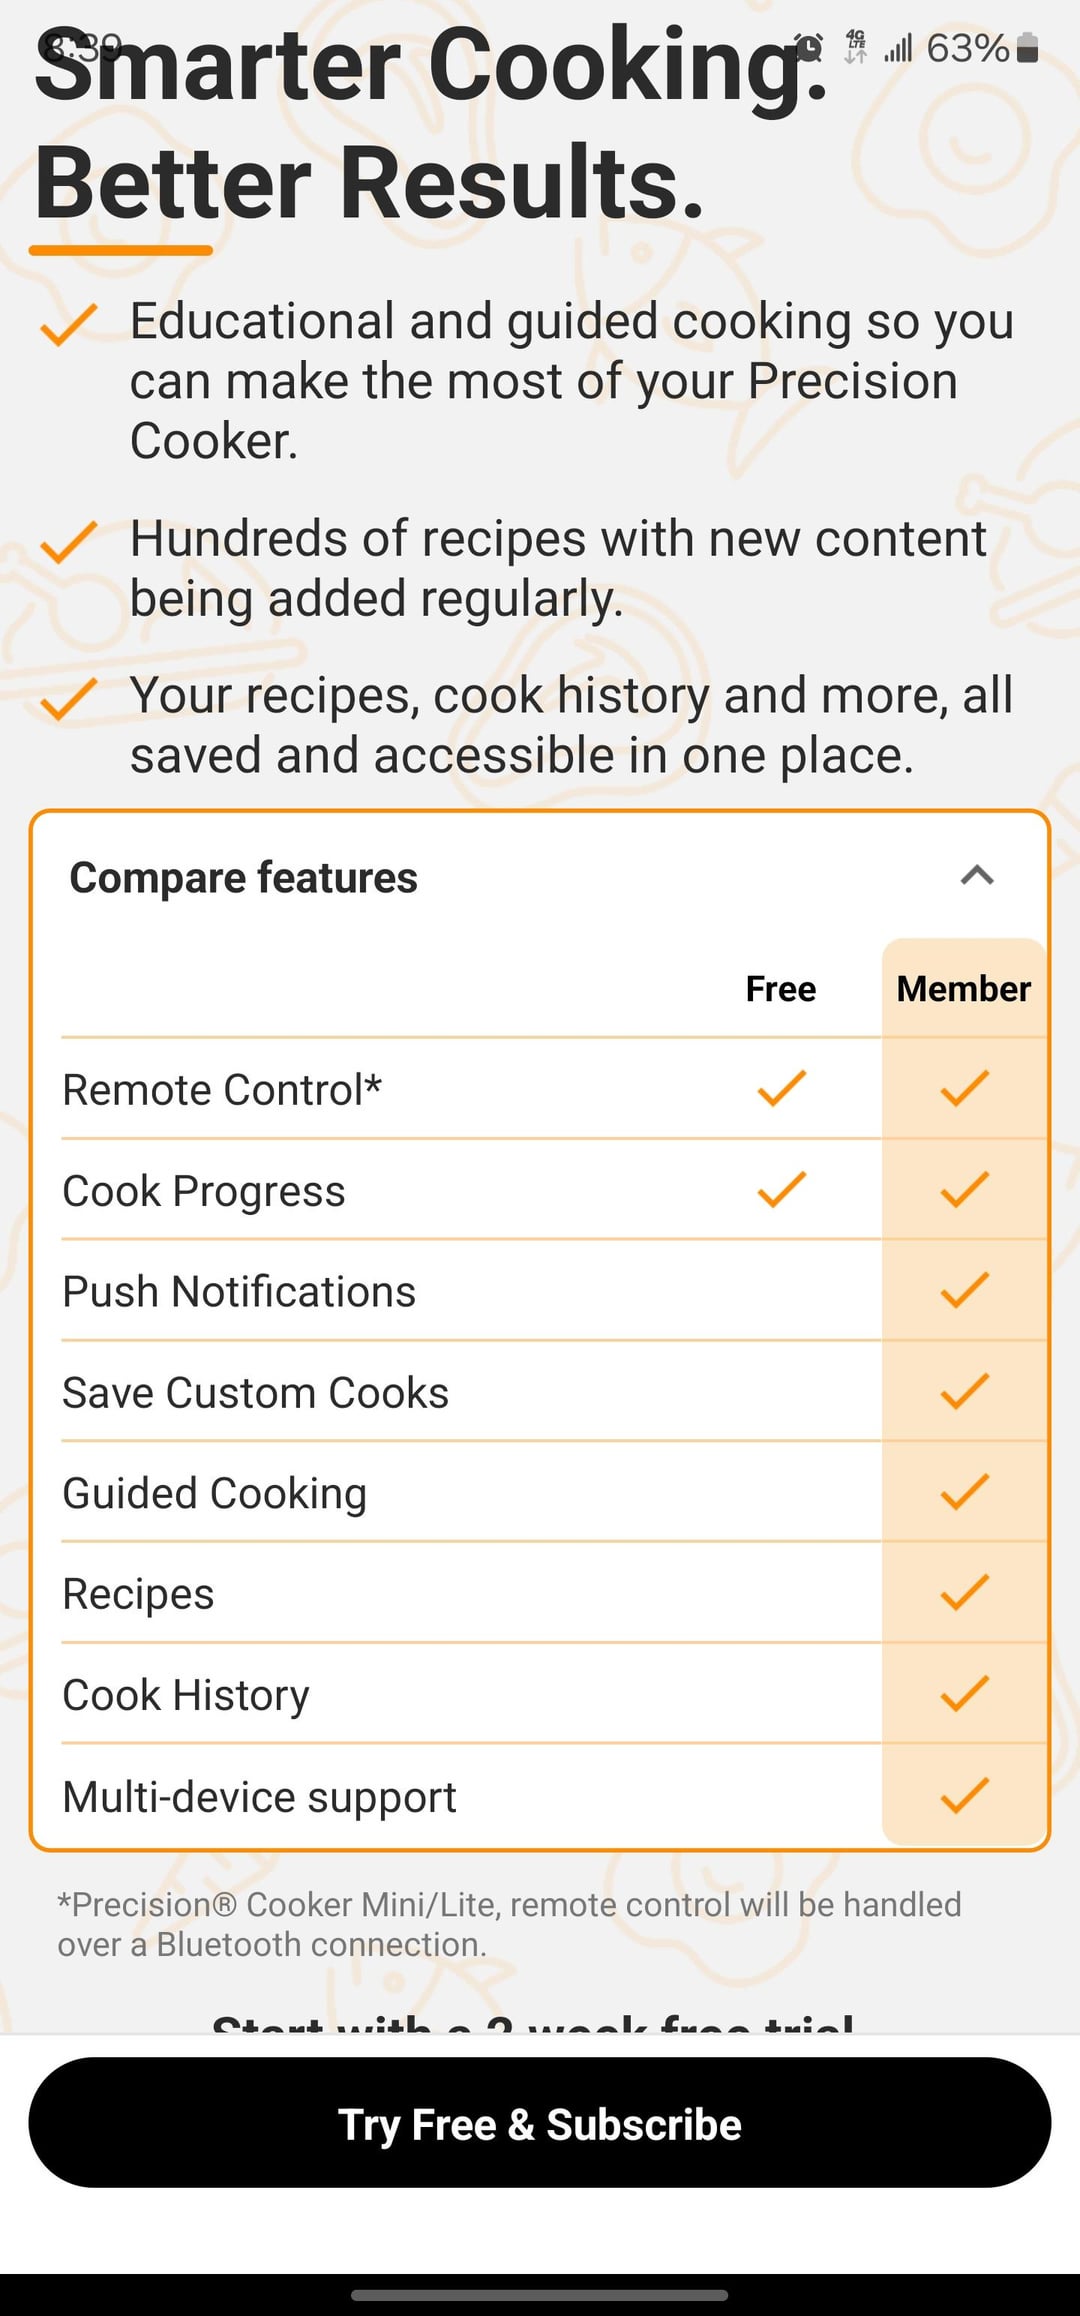Image resolution: width=1080 pixels, height=2316 pixels.
Task: Click Member checkmark for Cook History
Action: pos(964,1694)
